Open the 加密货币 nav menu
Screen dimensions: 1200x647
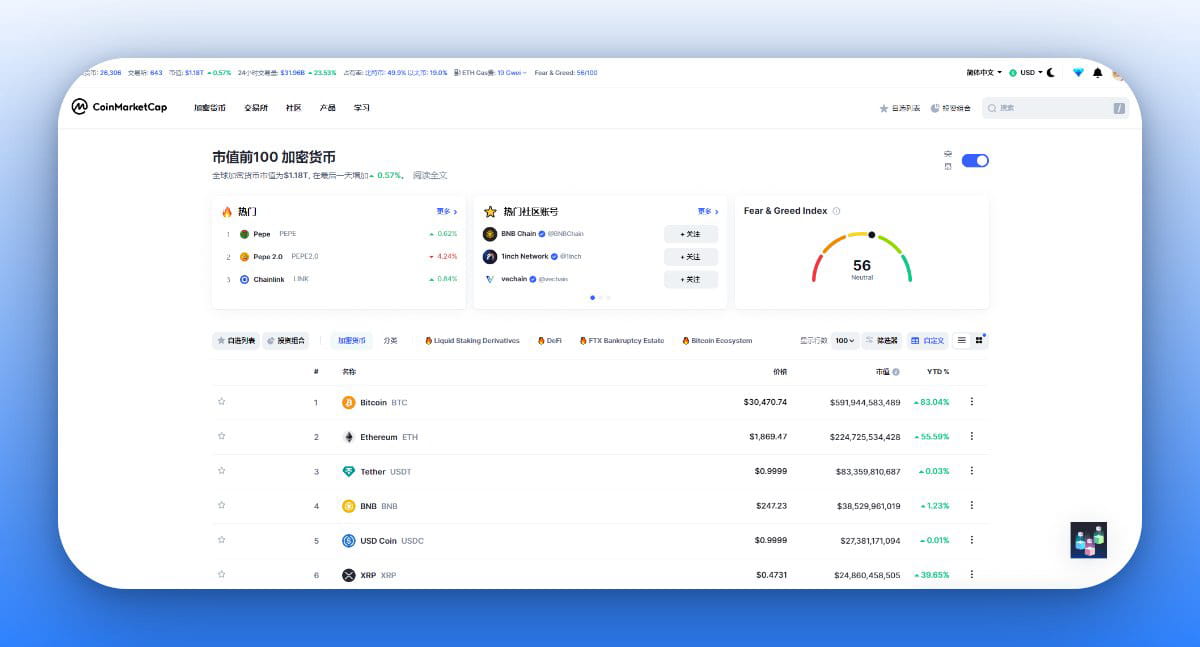click(x=210, y=108)
